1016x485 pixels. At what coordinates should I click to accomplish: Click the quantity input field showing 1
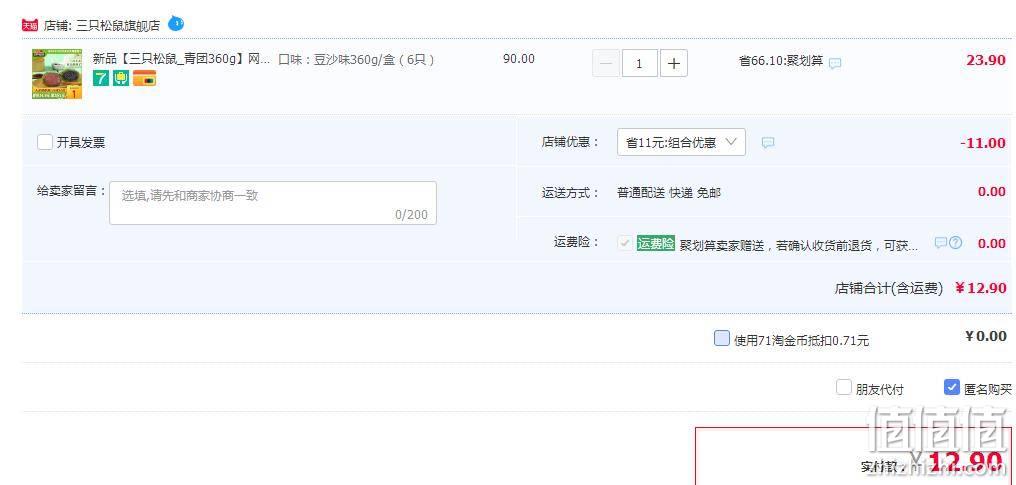(x=640, y=63)
